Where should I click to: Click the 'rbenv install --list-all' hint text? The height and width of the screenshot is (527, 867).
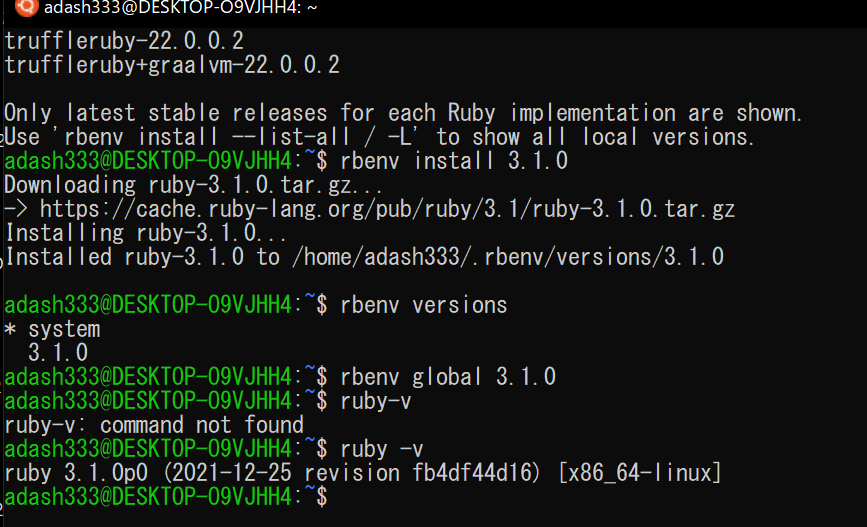[x=207, y=137]
